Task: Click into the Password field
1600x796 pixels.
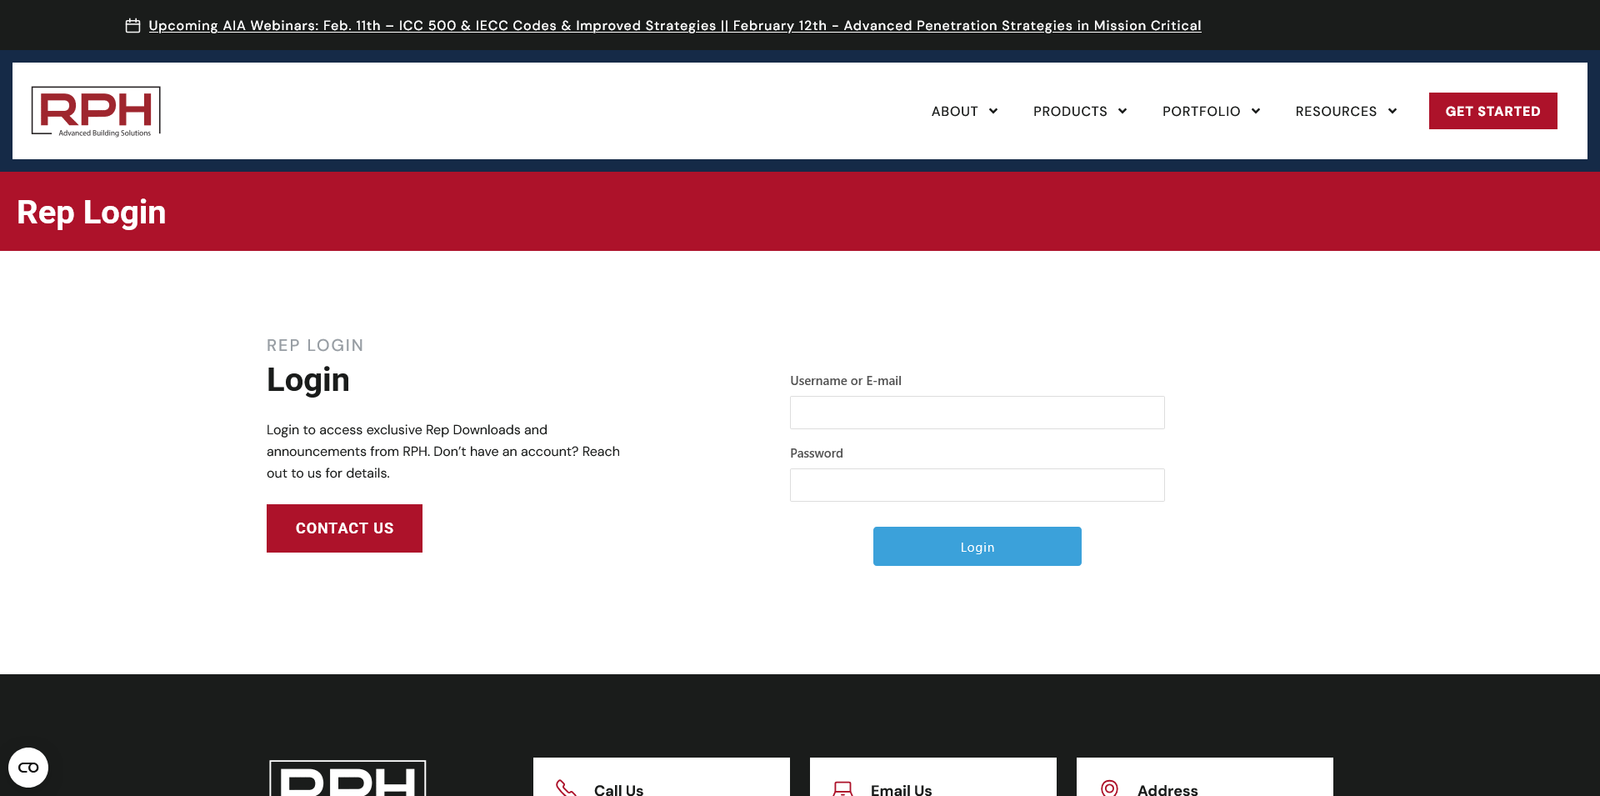Action: coord(976,485)
